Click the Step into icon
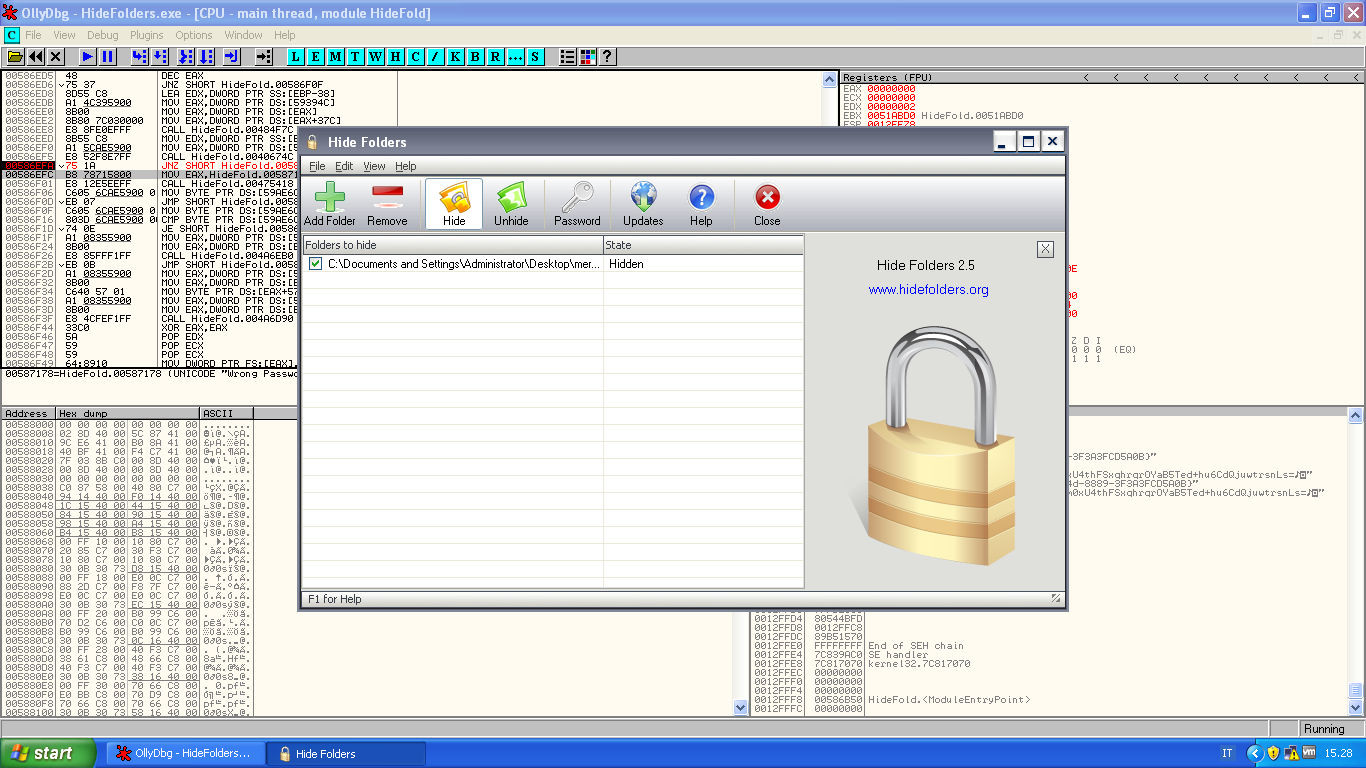Image resolution: width=1366 pixels, height=768 pixels. (x=139, y=57)
